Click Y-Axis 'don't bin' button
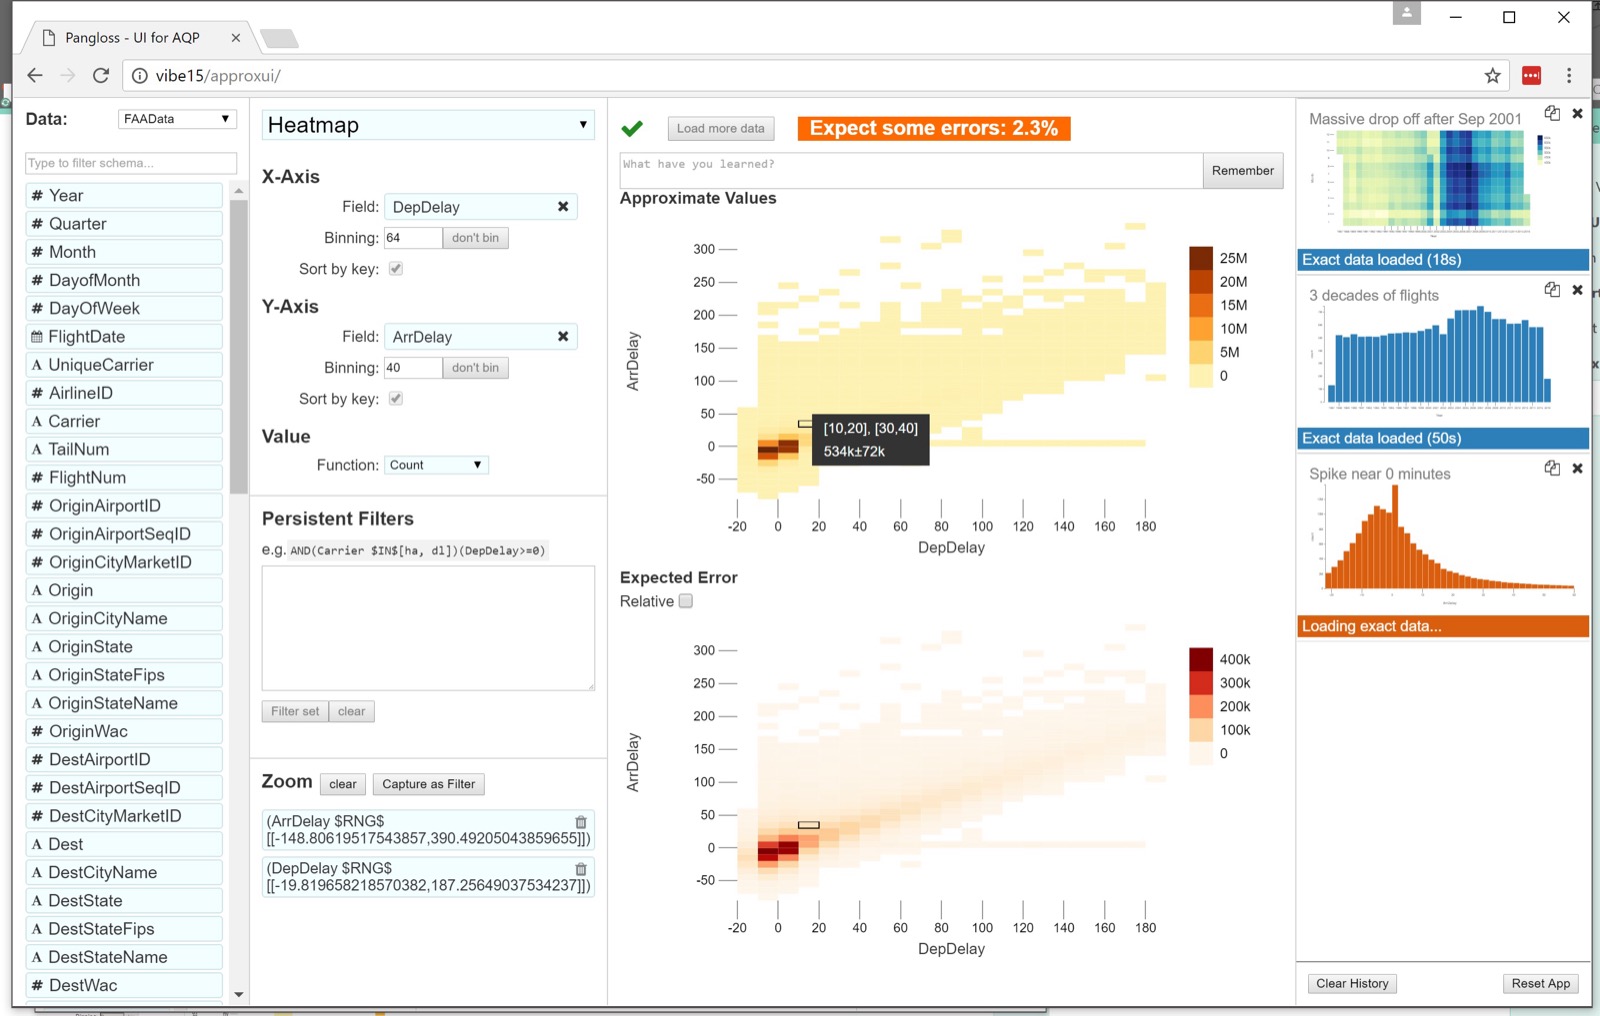This screenshot has width=1600, height=1016. tap(475, 368)
